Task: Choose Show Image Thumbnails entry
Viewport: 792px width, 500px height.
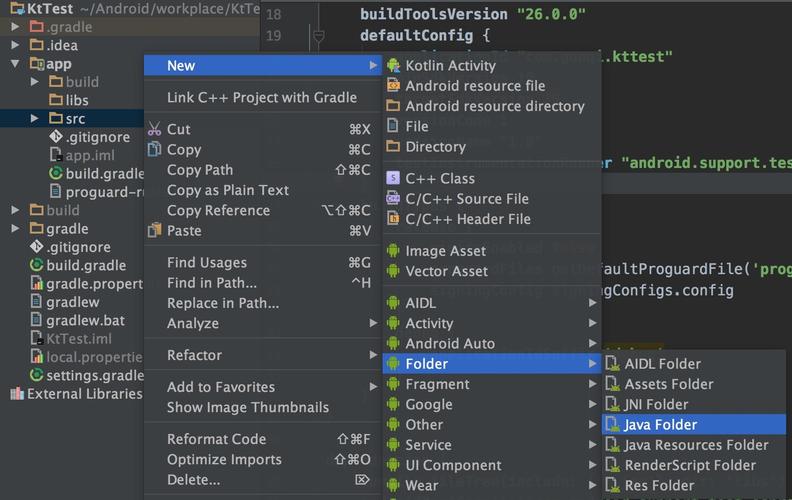Action: [262, 407]
